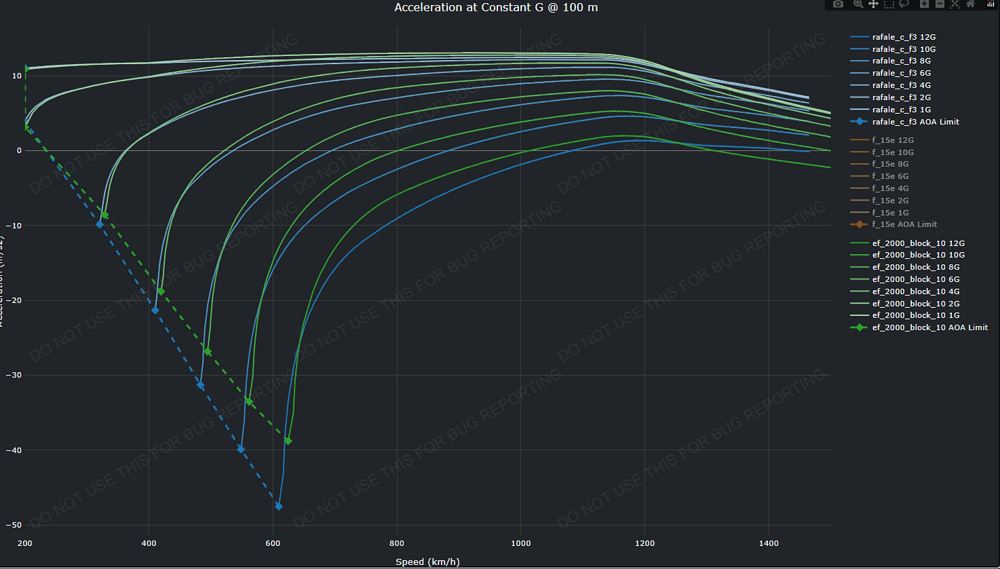The width and height of the screenshot is (1000, 569).
Task: Select the Lasso Select tool
Action: tap(904, 4)
